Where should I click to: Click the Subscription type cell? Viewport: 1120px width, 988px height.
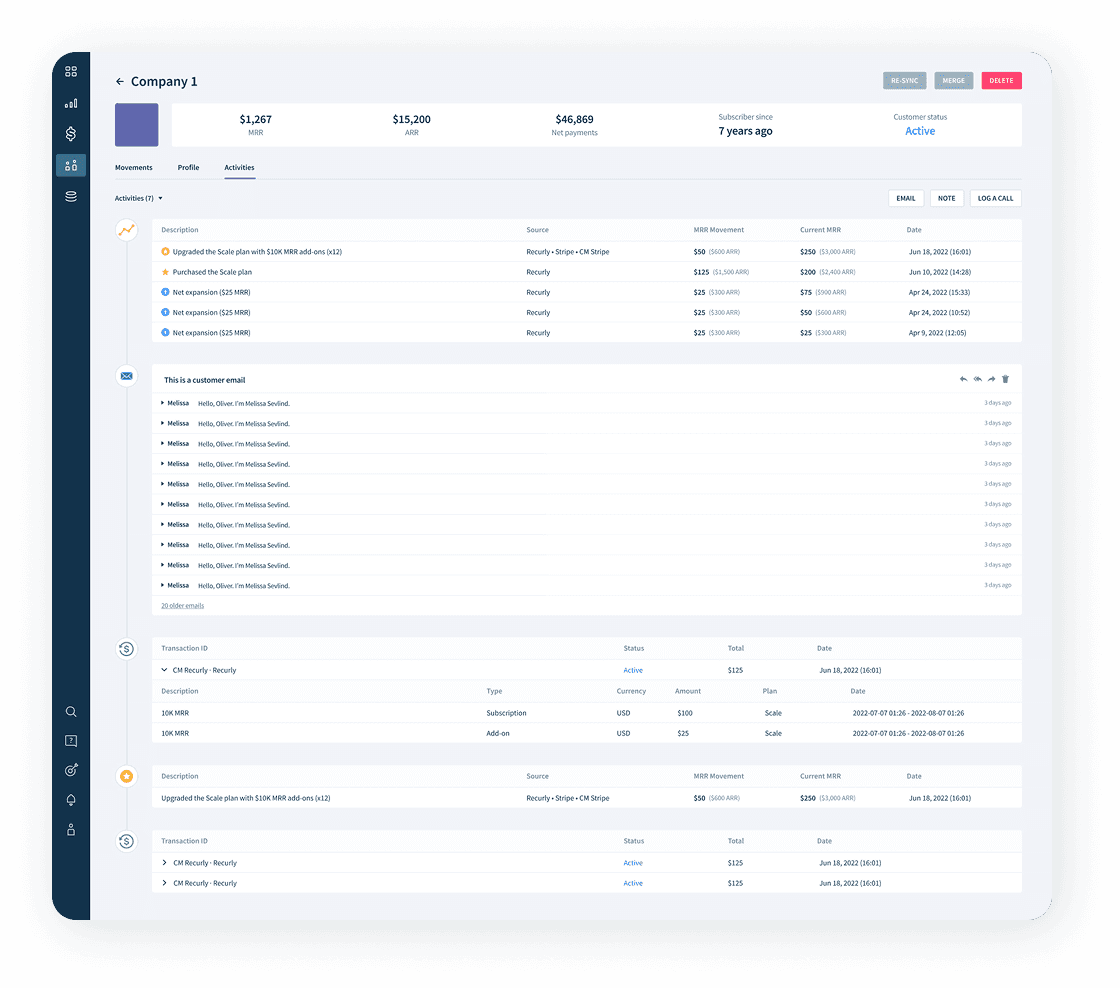(x=506, y=713)
